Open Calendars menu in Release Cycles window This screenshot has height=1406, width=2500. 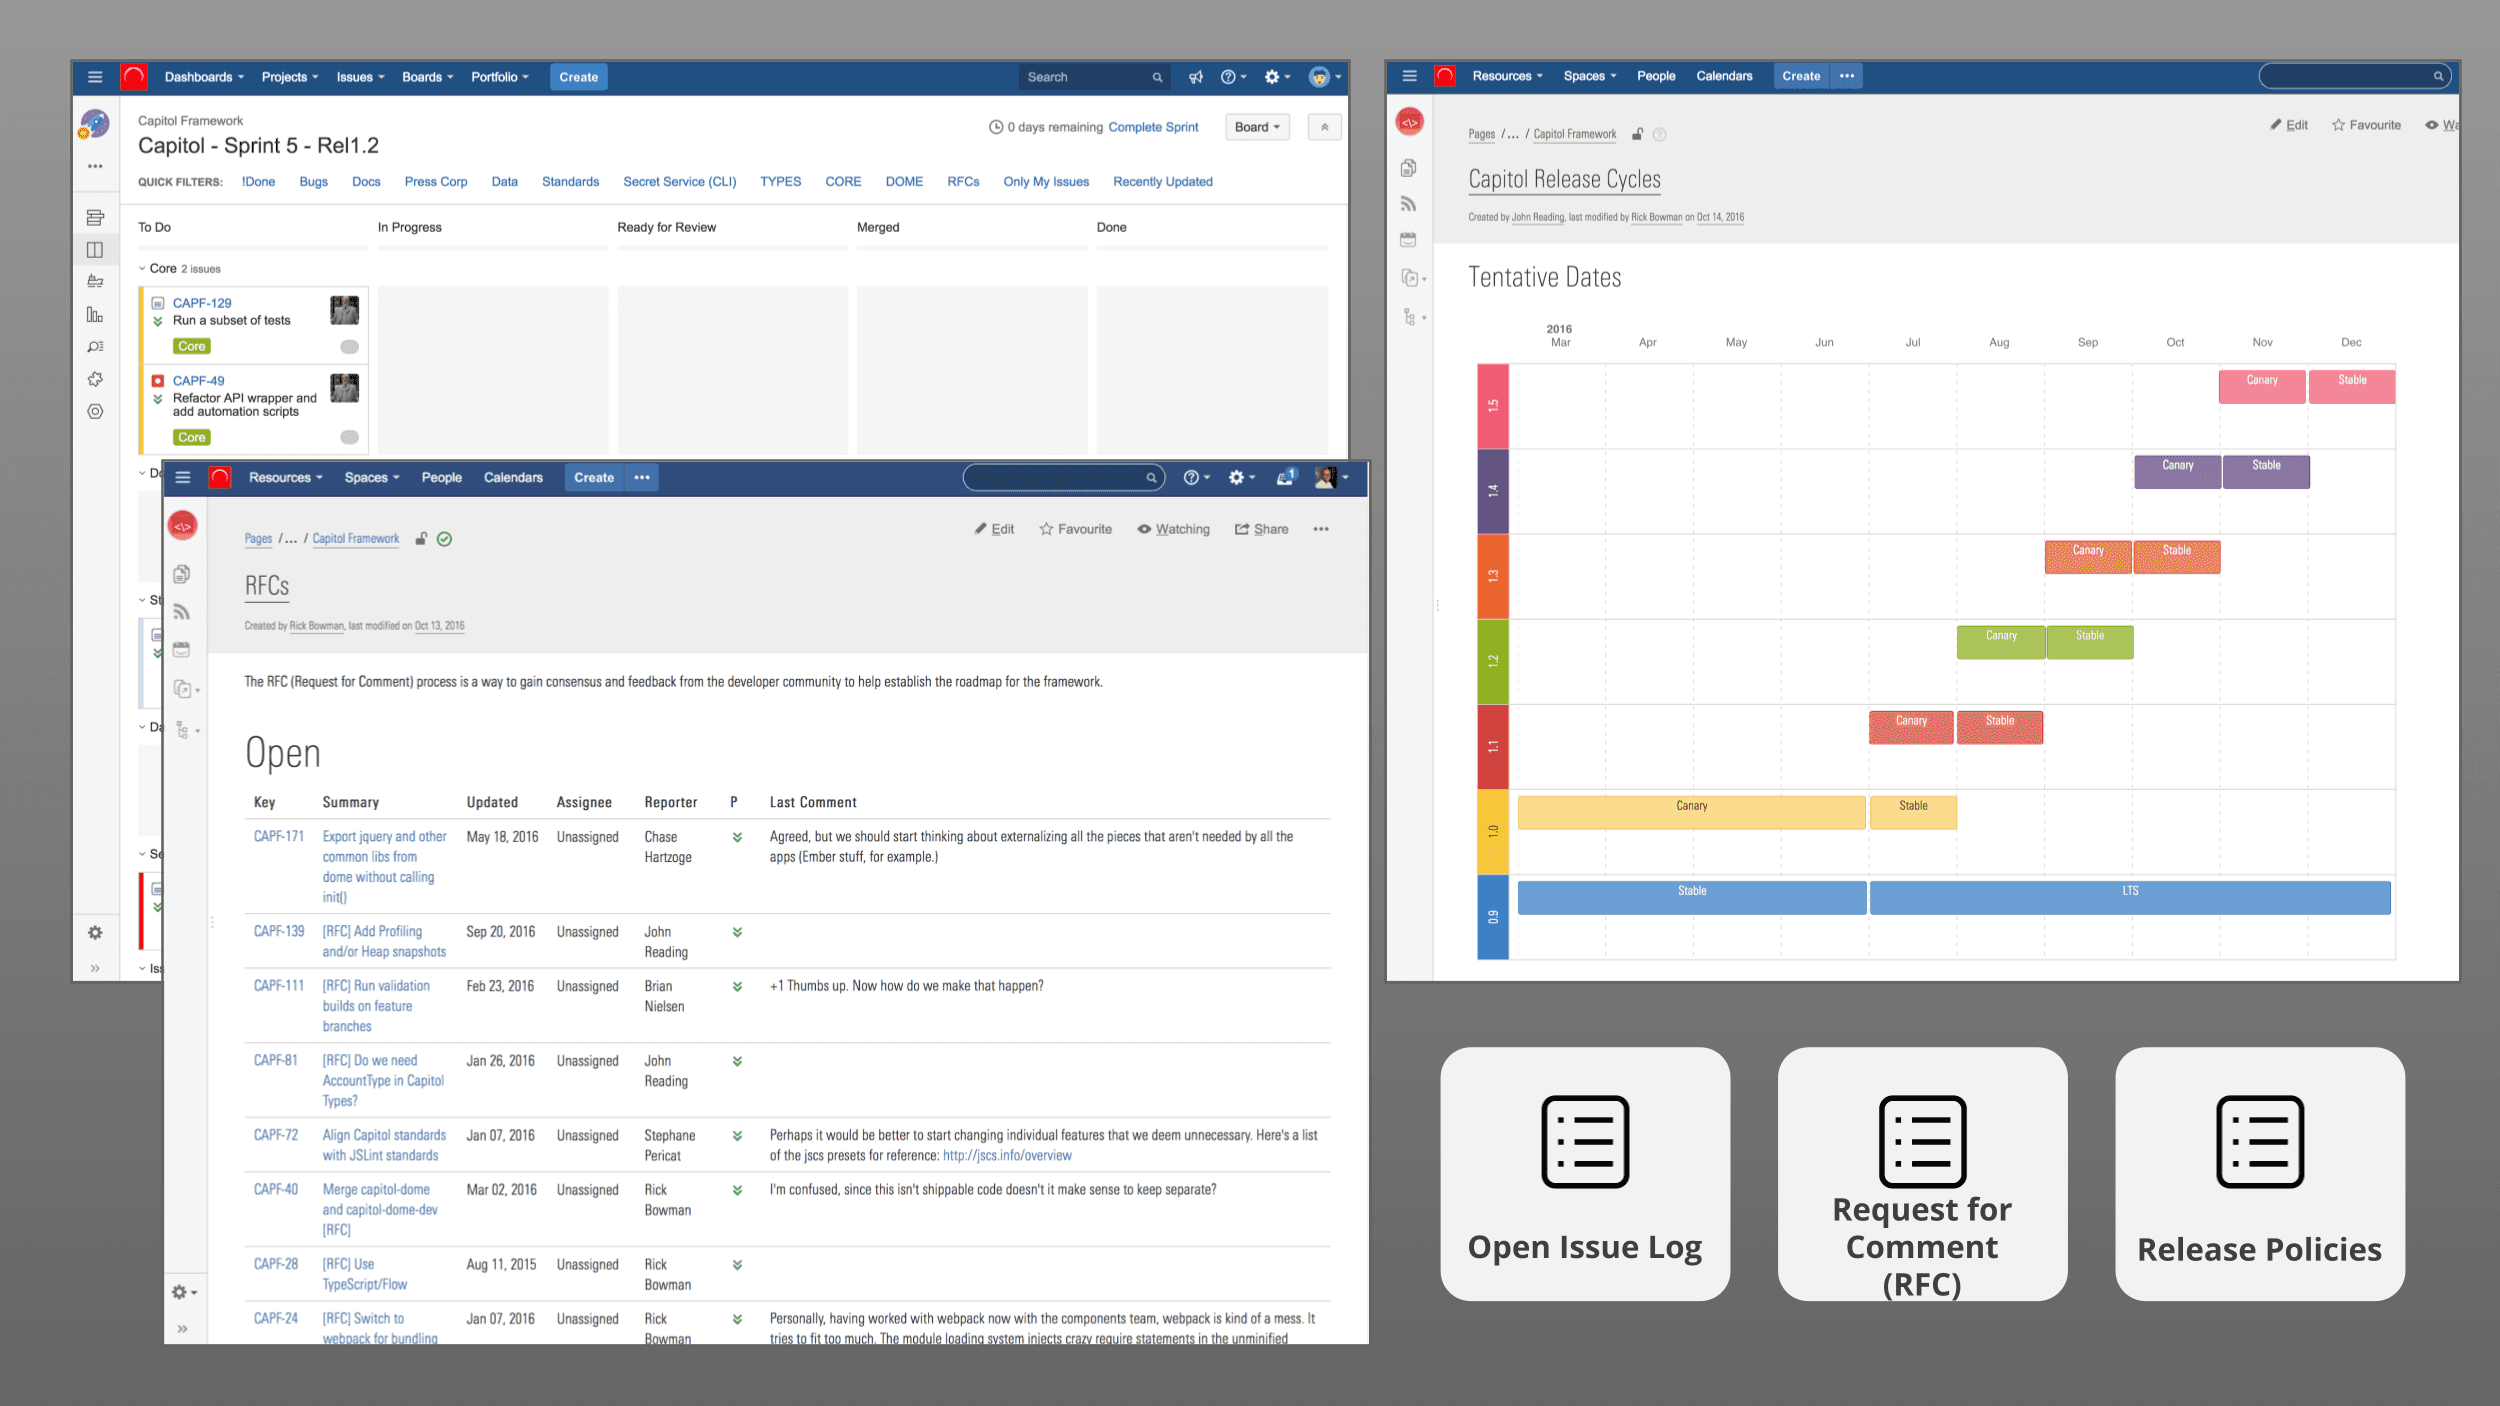click(1724, 76)
